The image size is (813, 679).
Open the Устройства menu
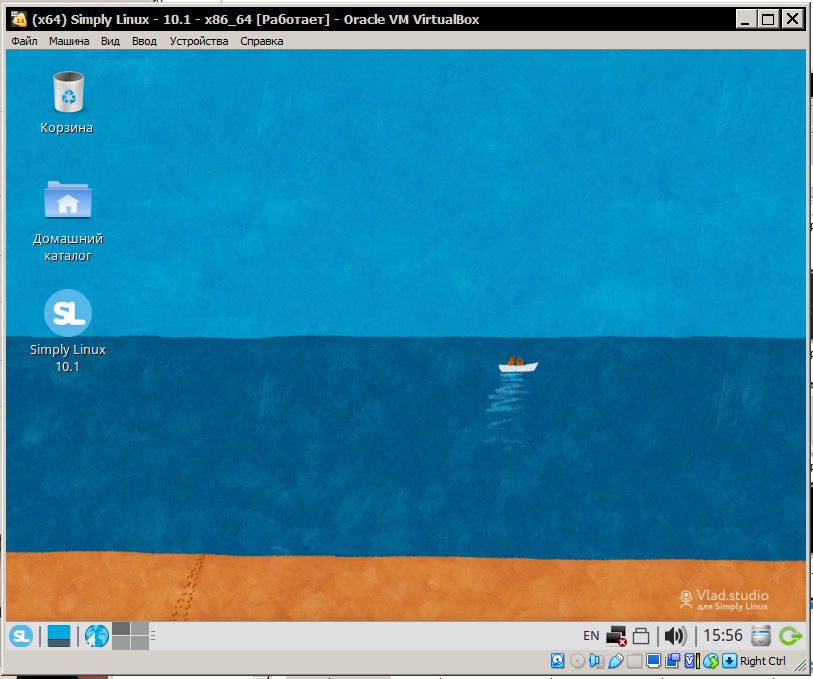tap(199, 41)
